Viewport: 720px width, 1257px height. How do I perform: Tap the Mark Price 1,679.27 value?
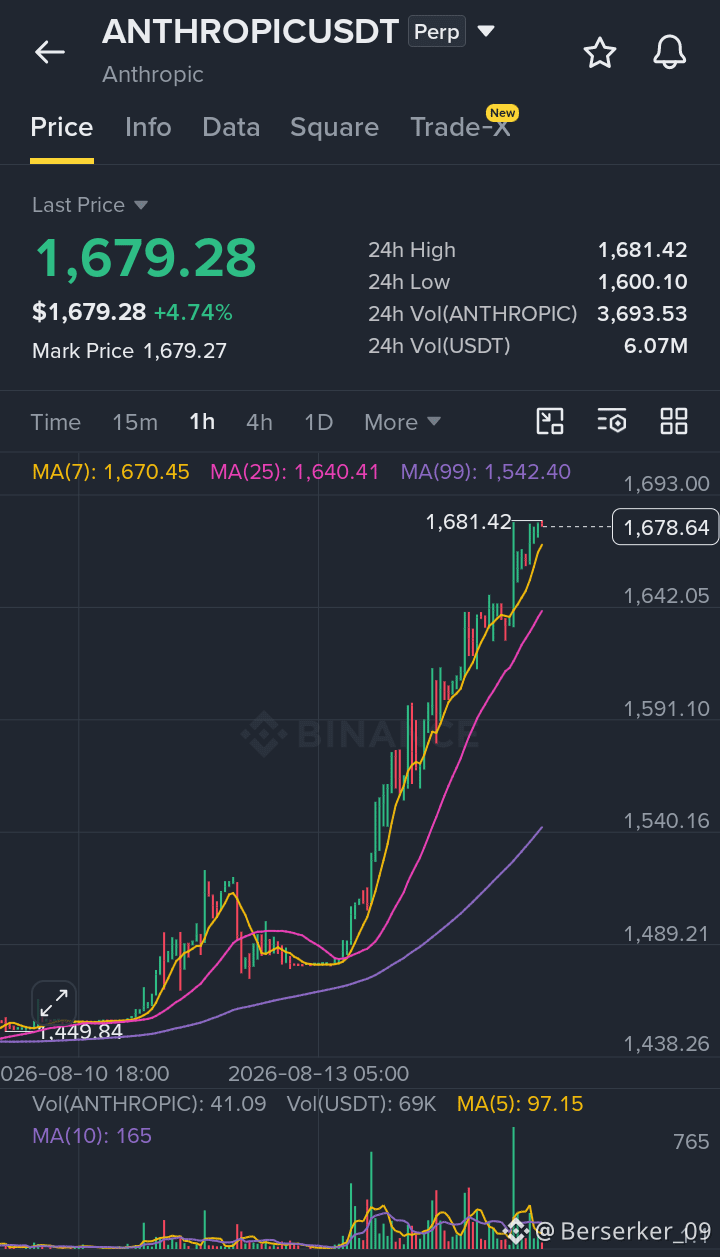[185, 351]
